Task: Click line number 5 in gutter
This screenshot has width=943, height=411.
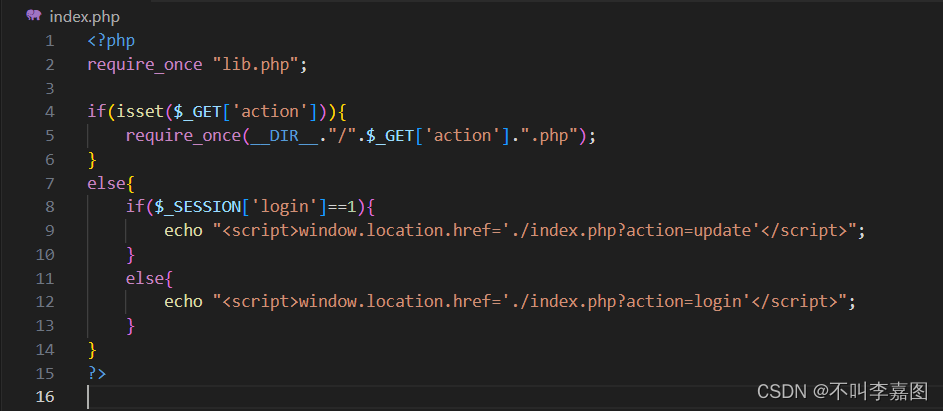Action: point(49,136)
